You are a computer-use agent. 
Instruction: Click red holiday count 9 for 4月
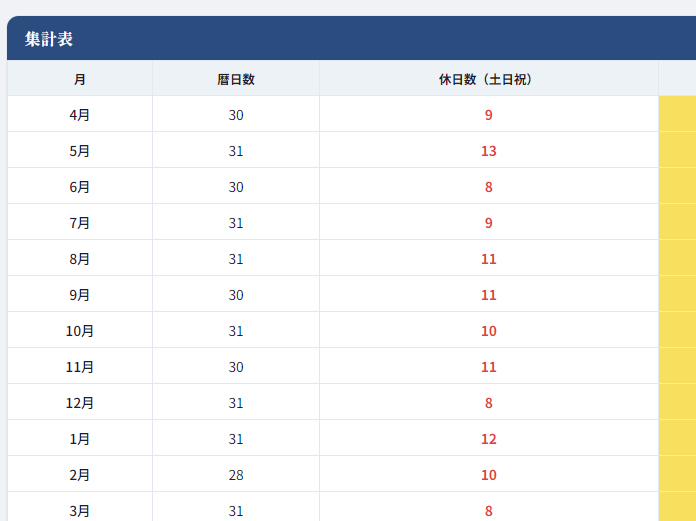[x=489, y=115]
